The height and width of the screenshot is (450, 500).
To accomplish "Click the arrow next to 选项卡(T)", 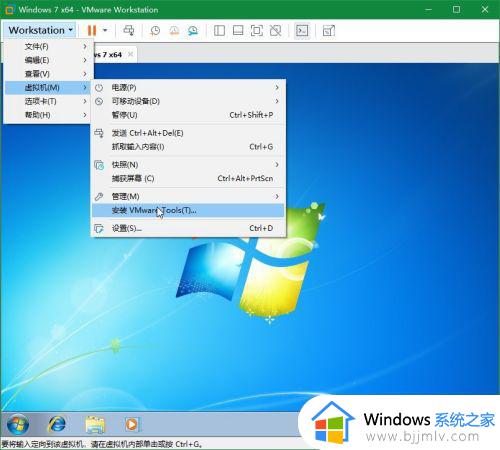I will click(x=85, y=101).
